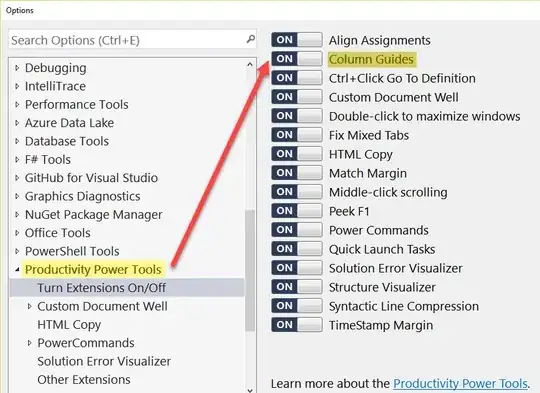Select the Productivity Power Tools category
Screen dimensions: 540x393
[93, 269]
